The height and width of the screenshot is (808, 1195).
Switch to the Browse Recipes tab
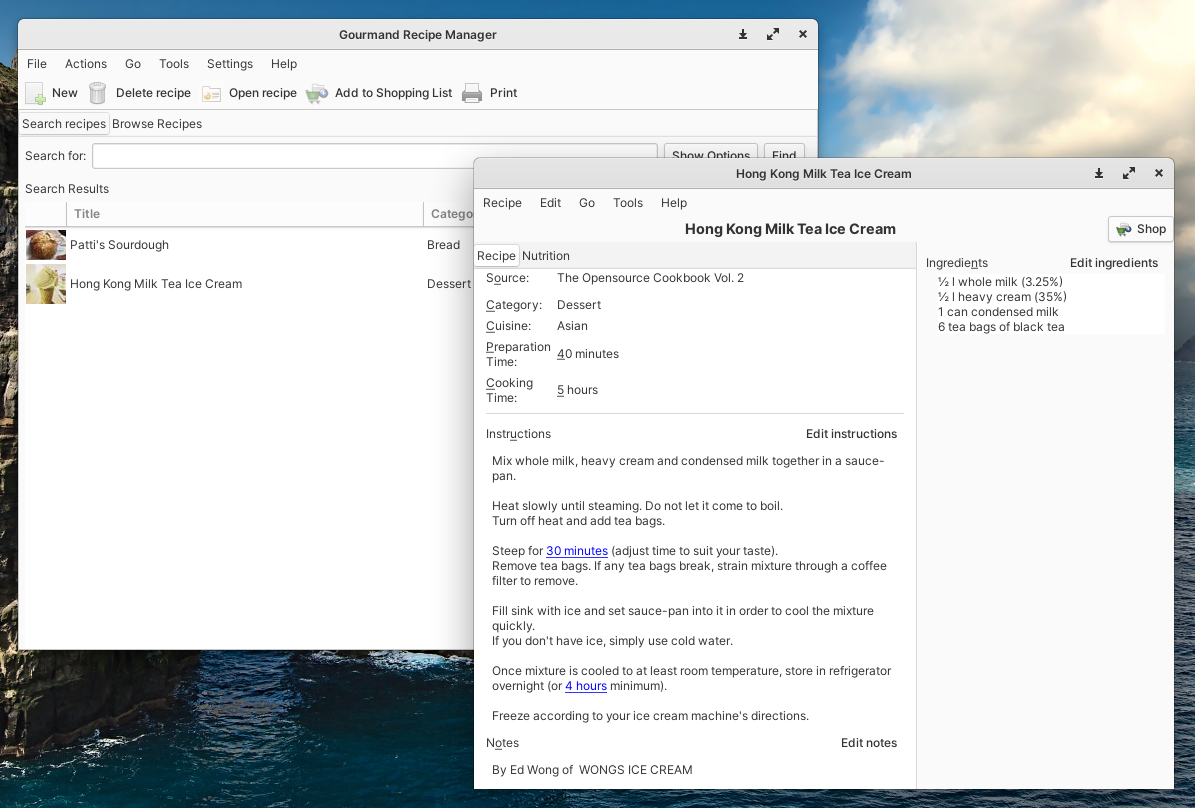[x=157, y=124]
